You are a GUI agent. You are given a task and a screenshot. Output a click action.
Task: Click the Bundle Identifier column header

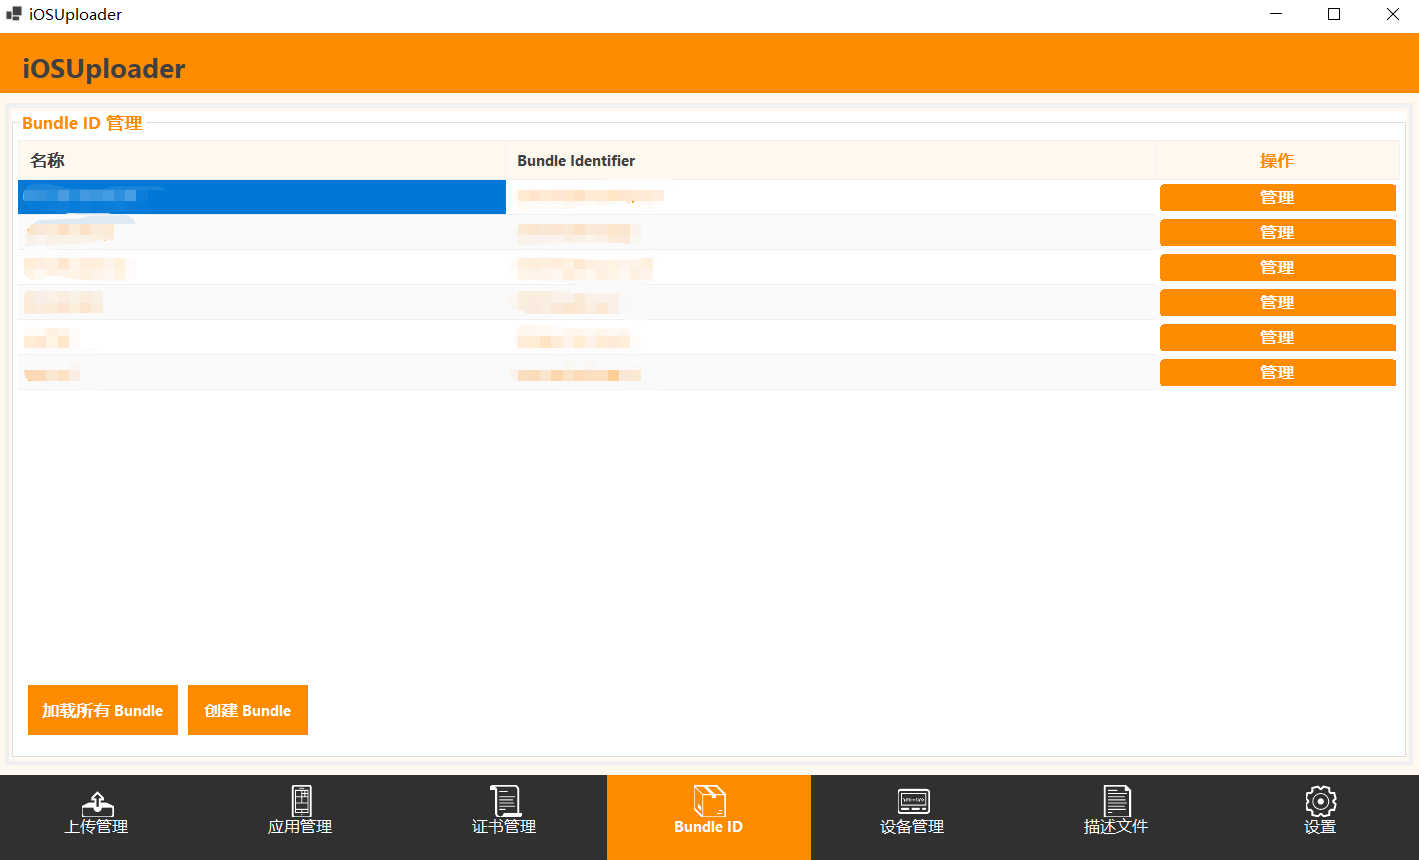click(x=830, y=161)
